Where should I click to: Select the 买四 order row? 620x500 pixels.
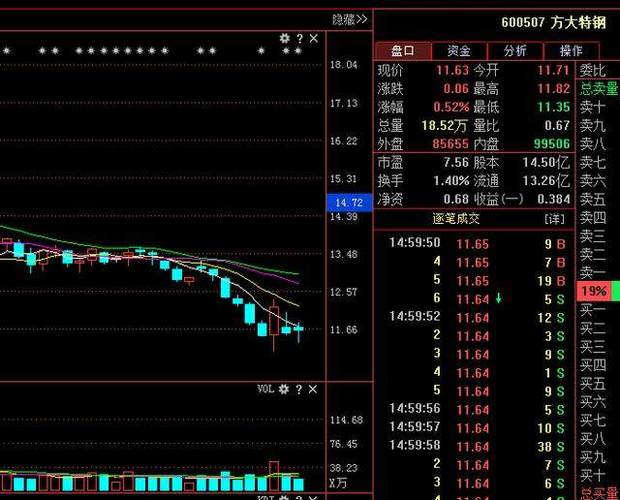pos(593,365)
